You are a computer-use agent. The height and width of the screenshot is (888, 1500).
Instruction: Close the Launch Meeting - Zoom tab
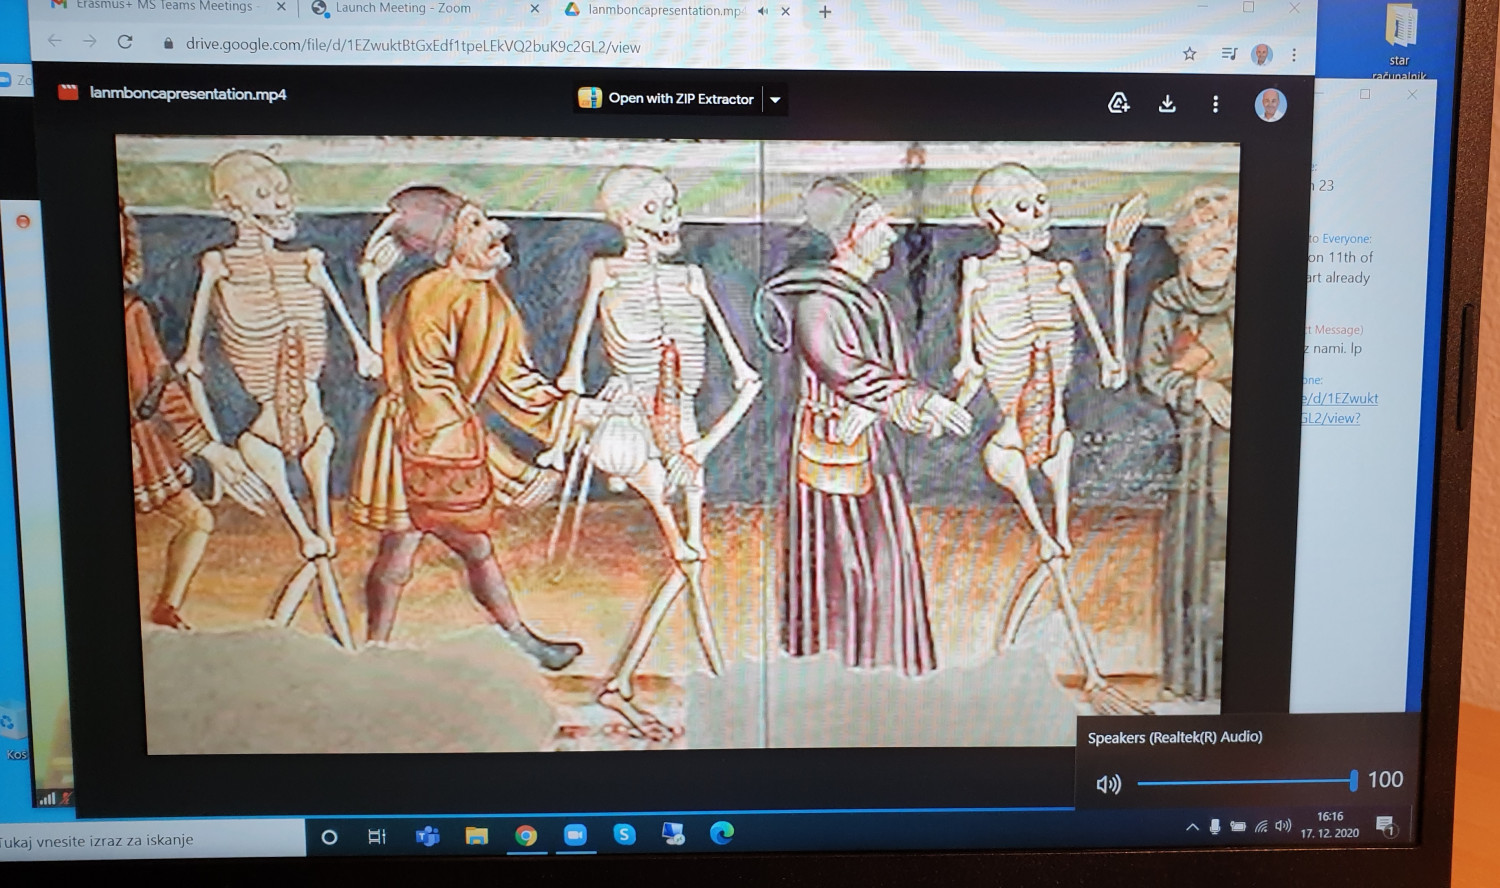coord(534,8)
